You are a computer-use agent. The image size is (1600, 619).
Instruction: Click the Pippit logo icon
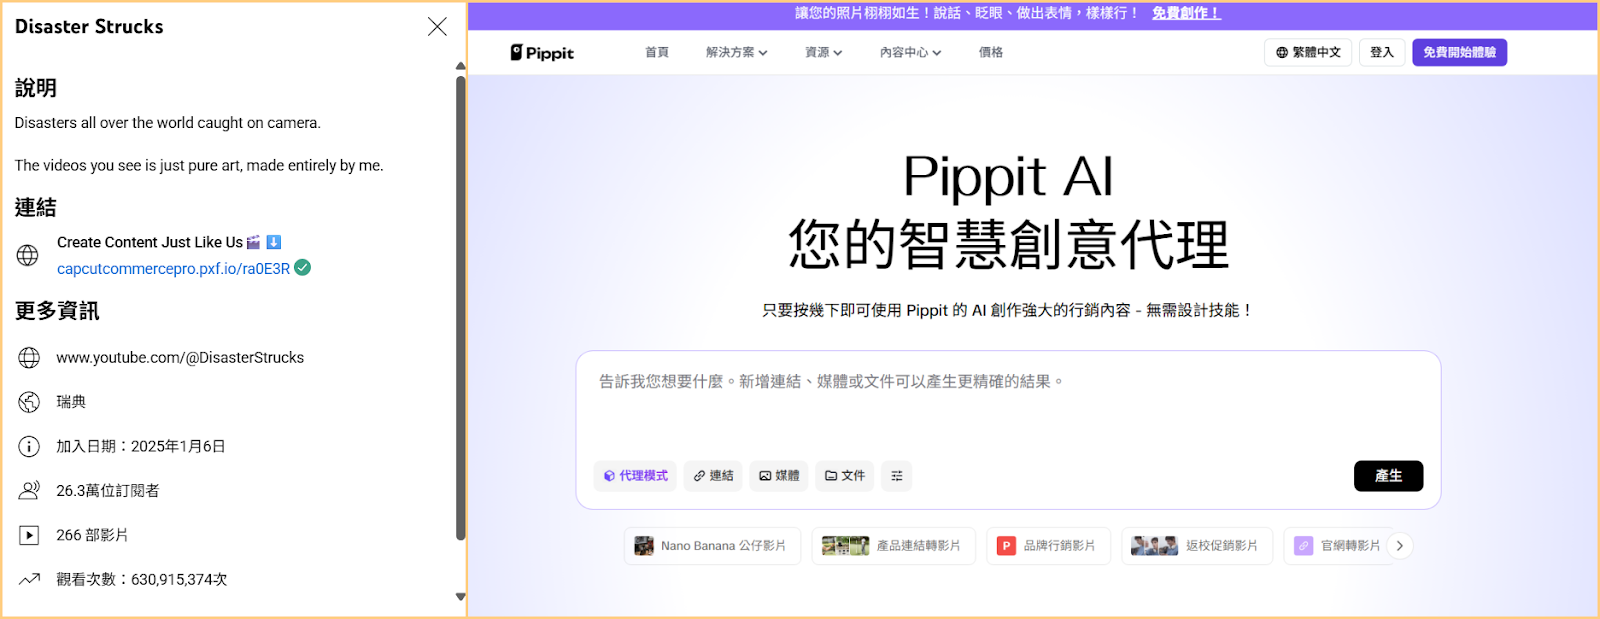click(516, 53)
